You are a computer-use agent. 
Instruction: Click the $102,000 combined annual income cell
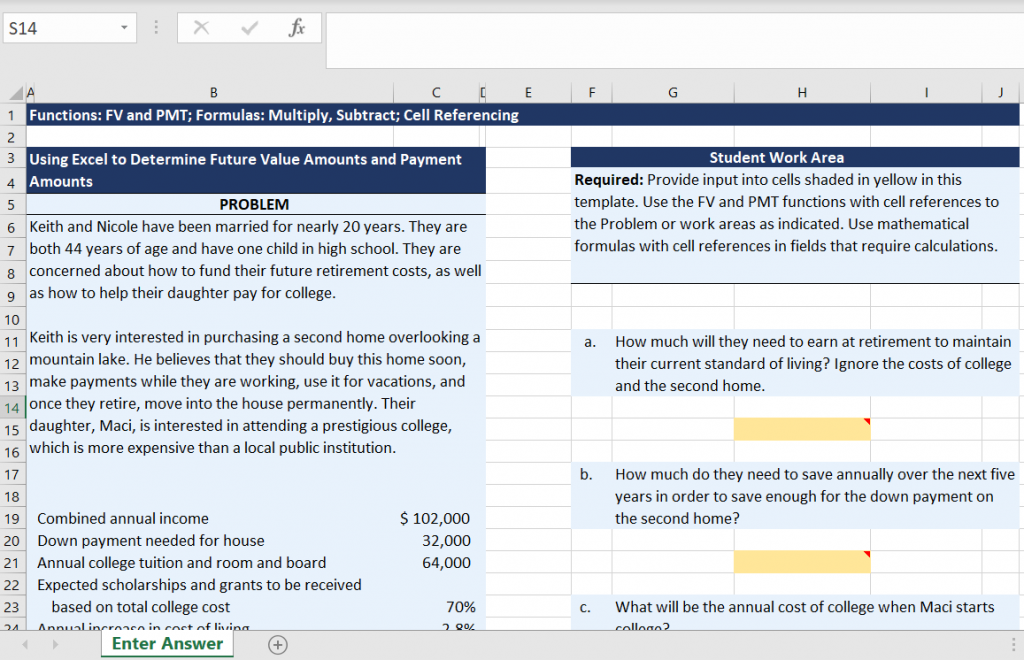tap(435, 518)
